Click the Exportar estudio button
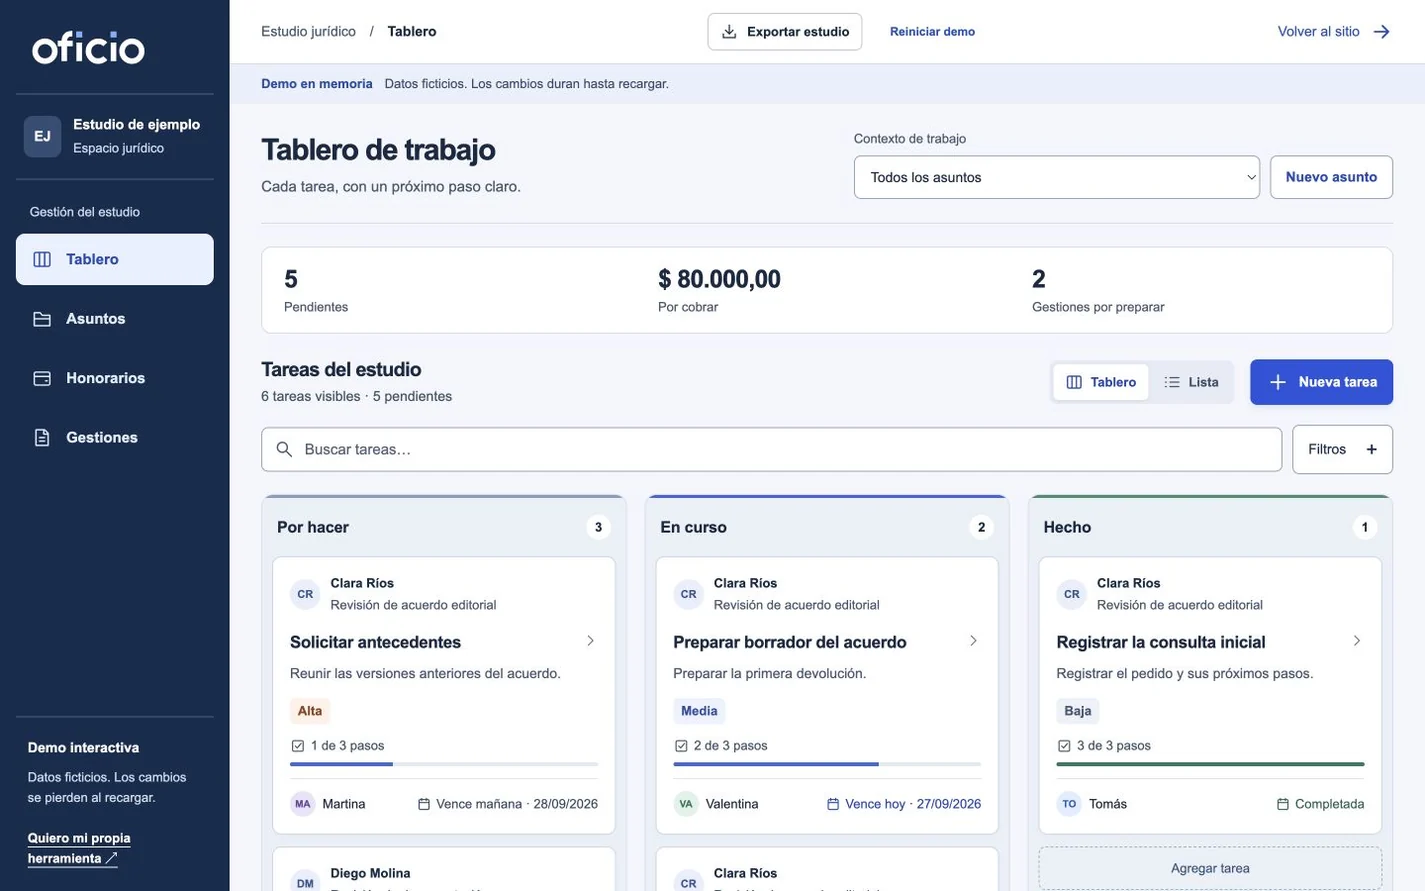This screenshot has height=891, width=1425. click(x=785, y=32)
